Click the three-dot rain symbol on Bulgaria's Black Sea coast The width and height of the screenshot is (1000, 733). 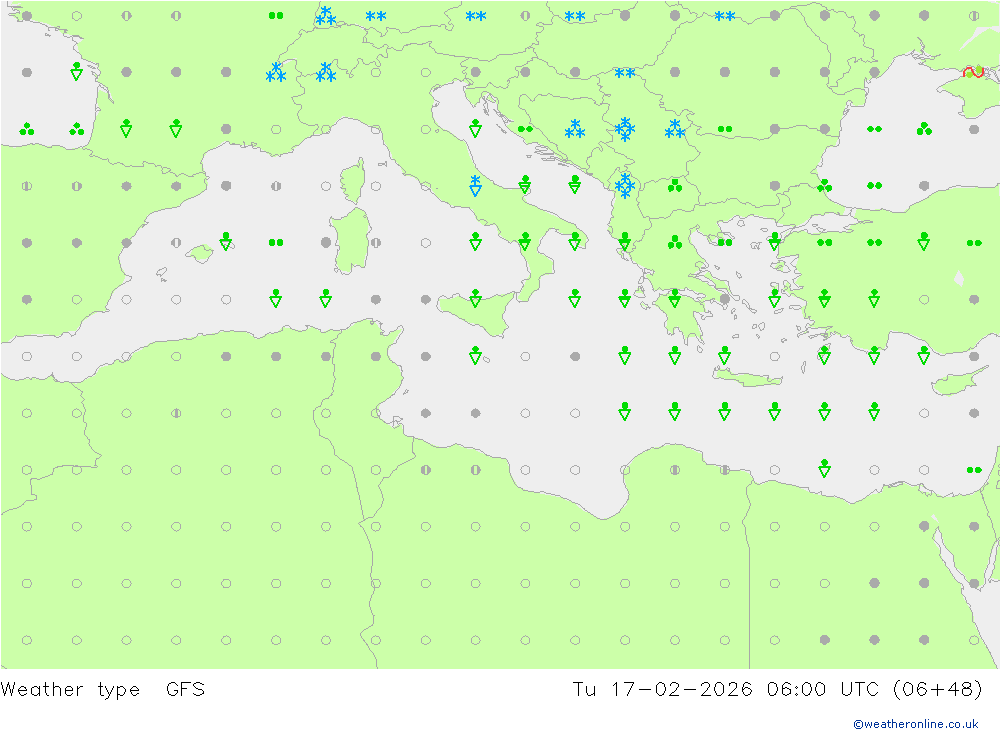824,186
